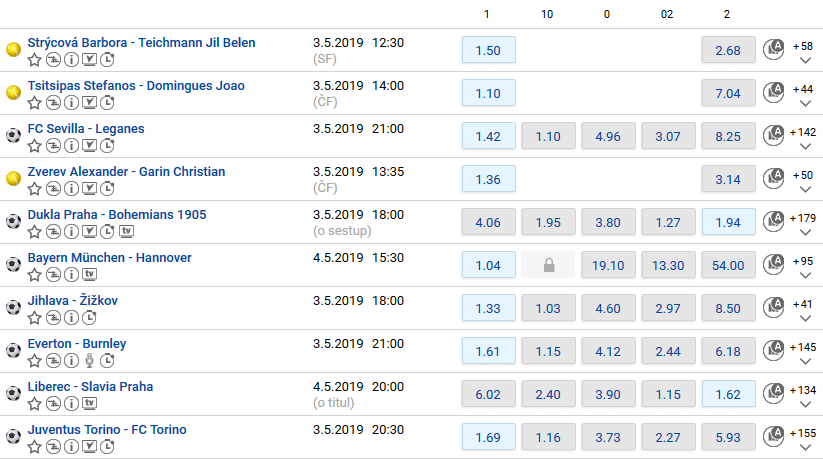Open info icon for Bayern München - Hannover
Image resolution: width=823 pixels, height=459 pixels.
pos(71,275)
